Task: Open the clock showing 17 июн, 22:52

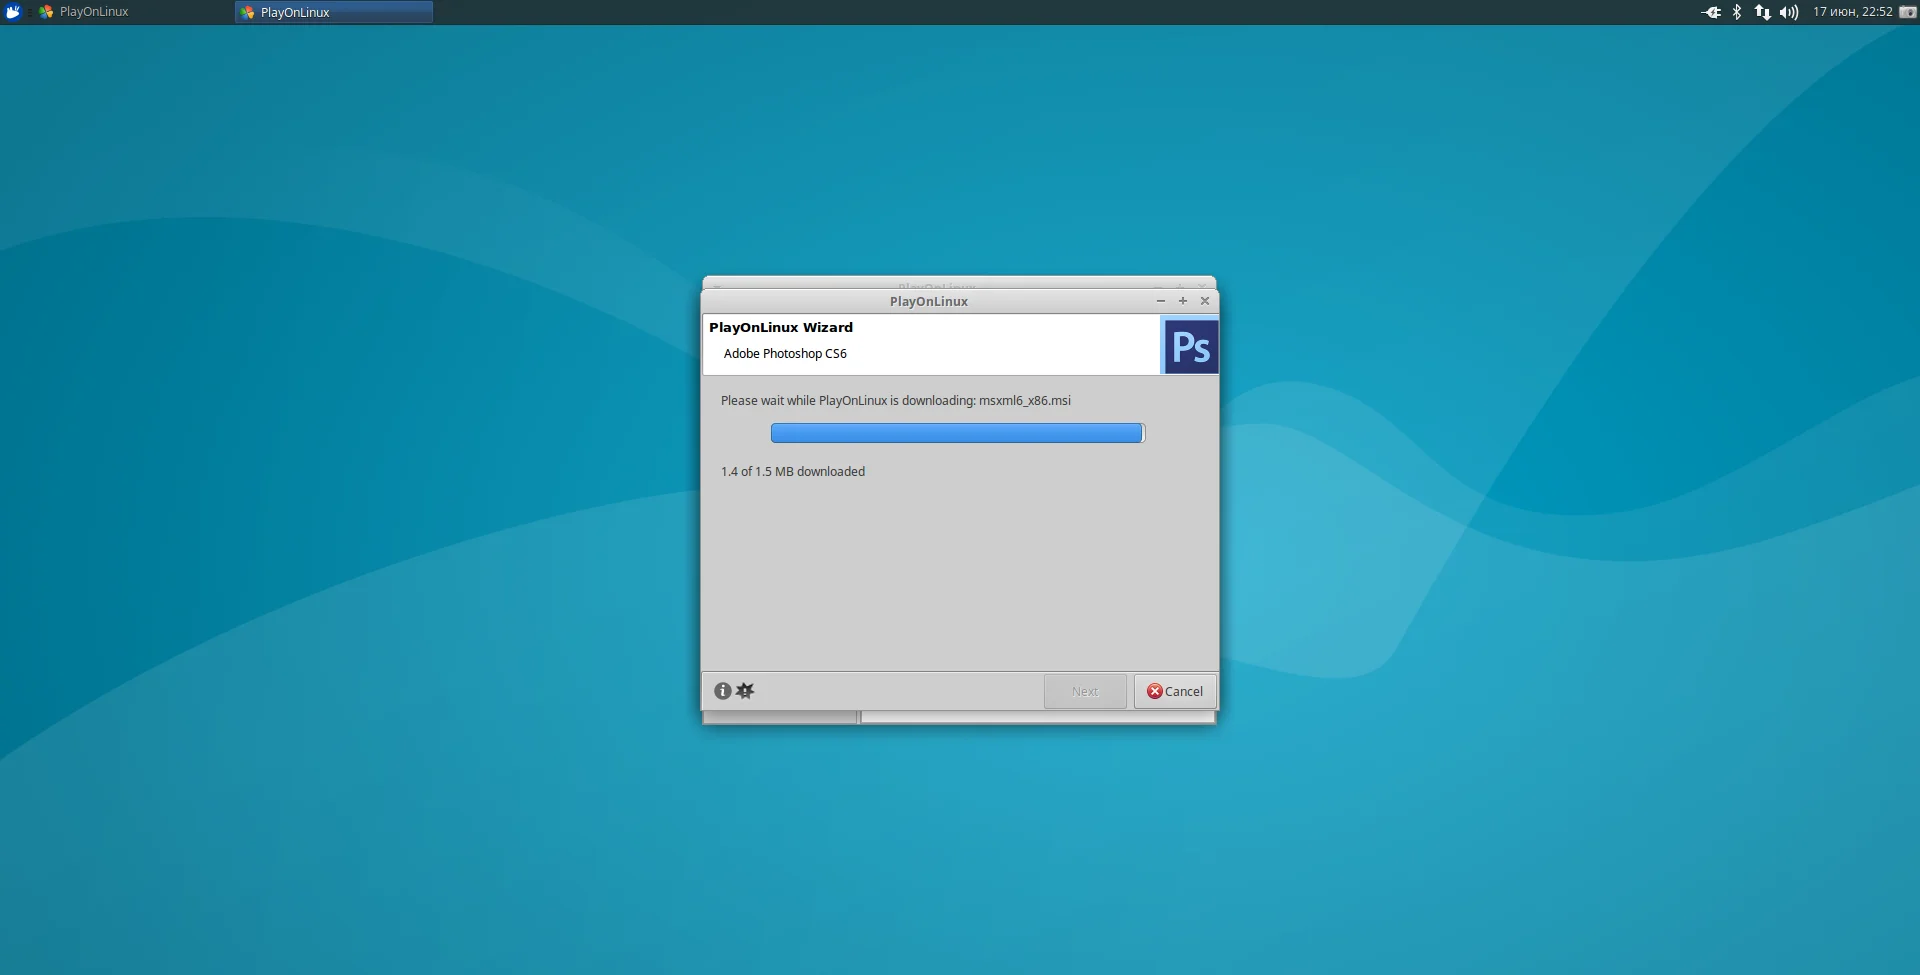Action: point(1852,12)
